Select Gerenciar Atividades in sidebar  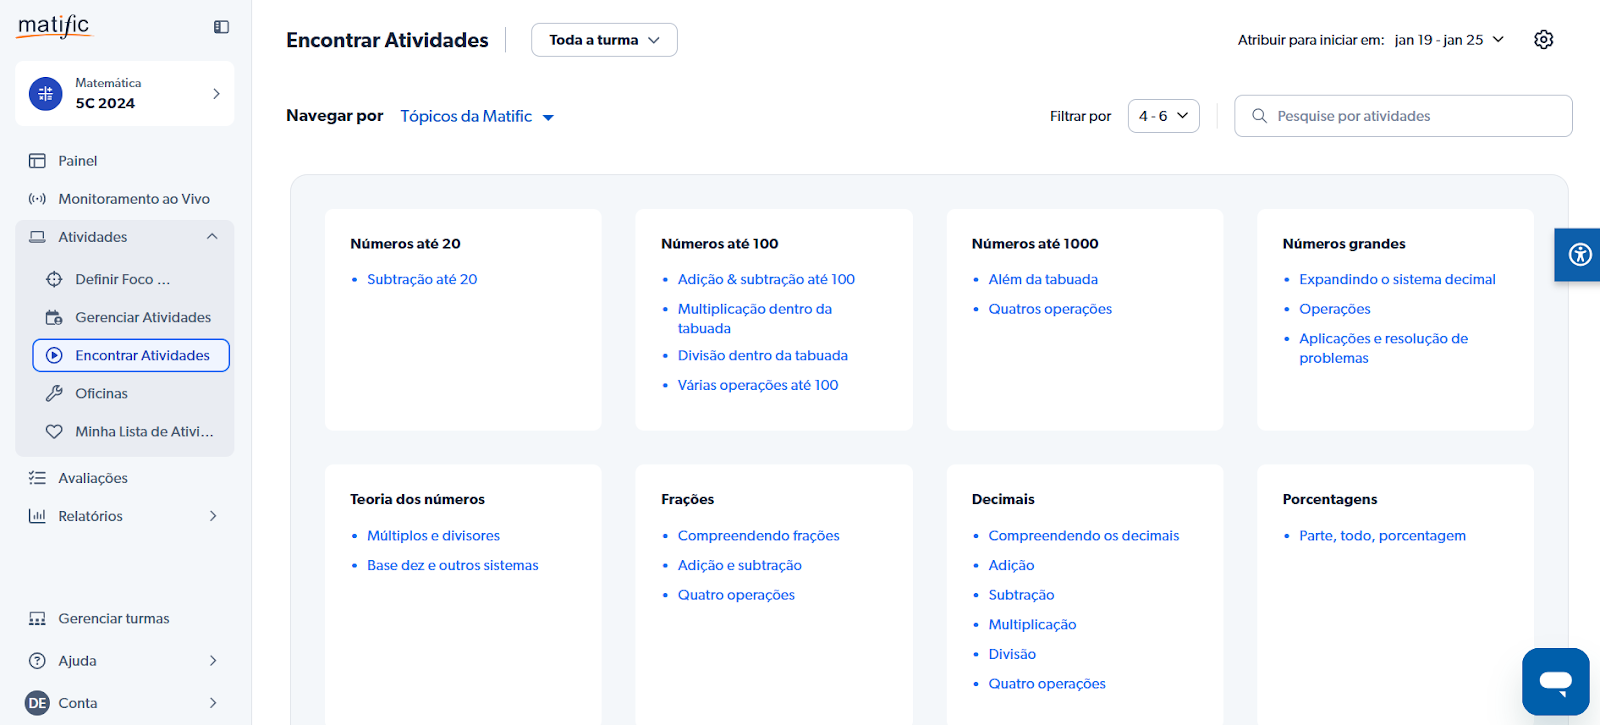(x=143, y=317)
